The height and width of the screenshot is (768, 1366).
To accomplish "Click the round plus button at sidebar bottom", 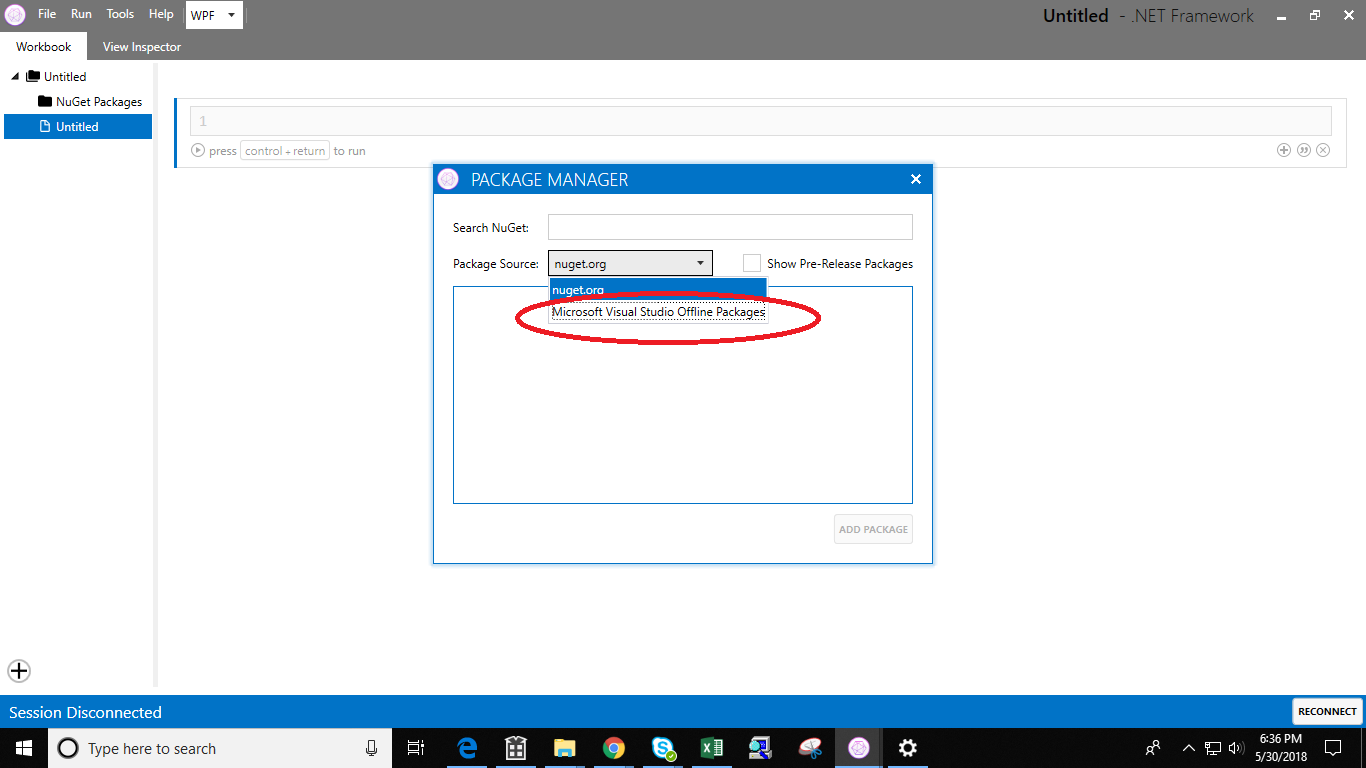I will click(19, 671).
